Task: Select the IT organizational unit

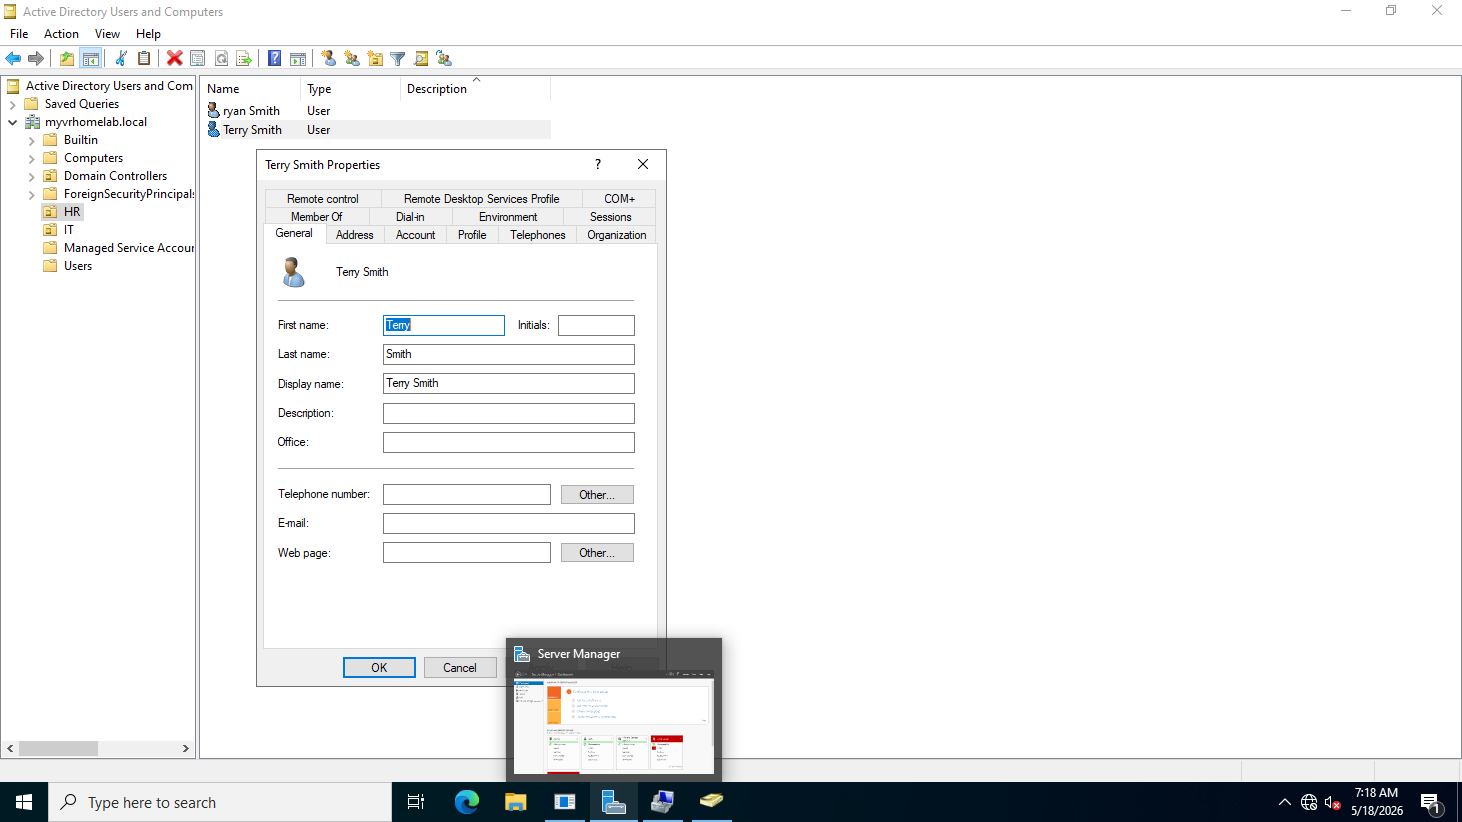Action: point(69,230)
